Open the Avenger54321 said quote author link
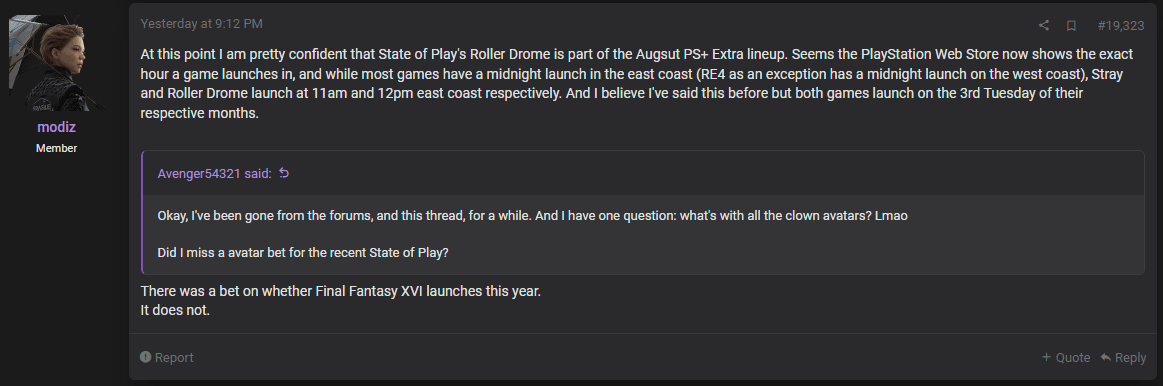The height and width of the screenshot is (386, 1163). pos(215,174)
